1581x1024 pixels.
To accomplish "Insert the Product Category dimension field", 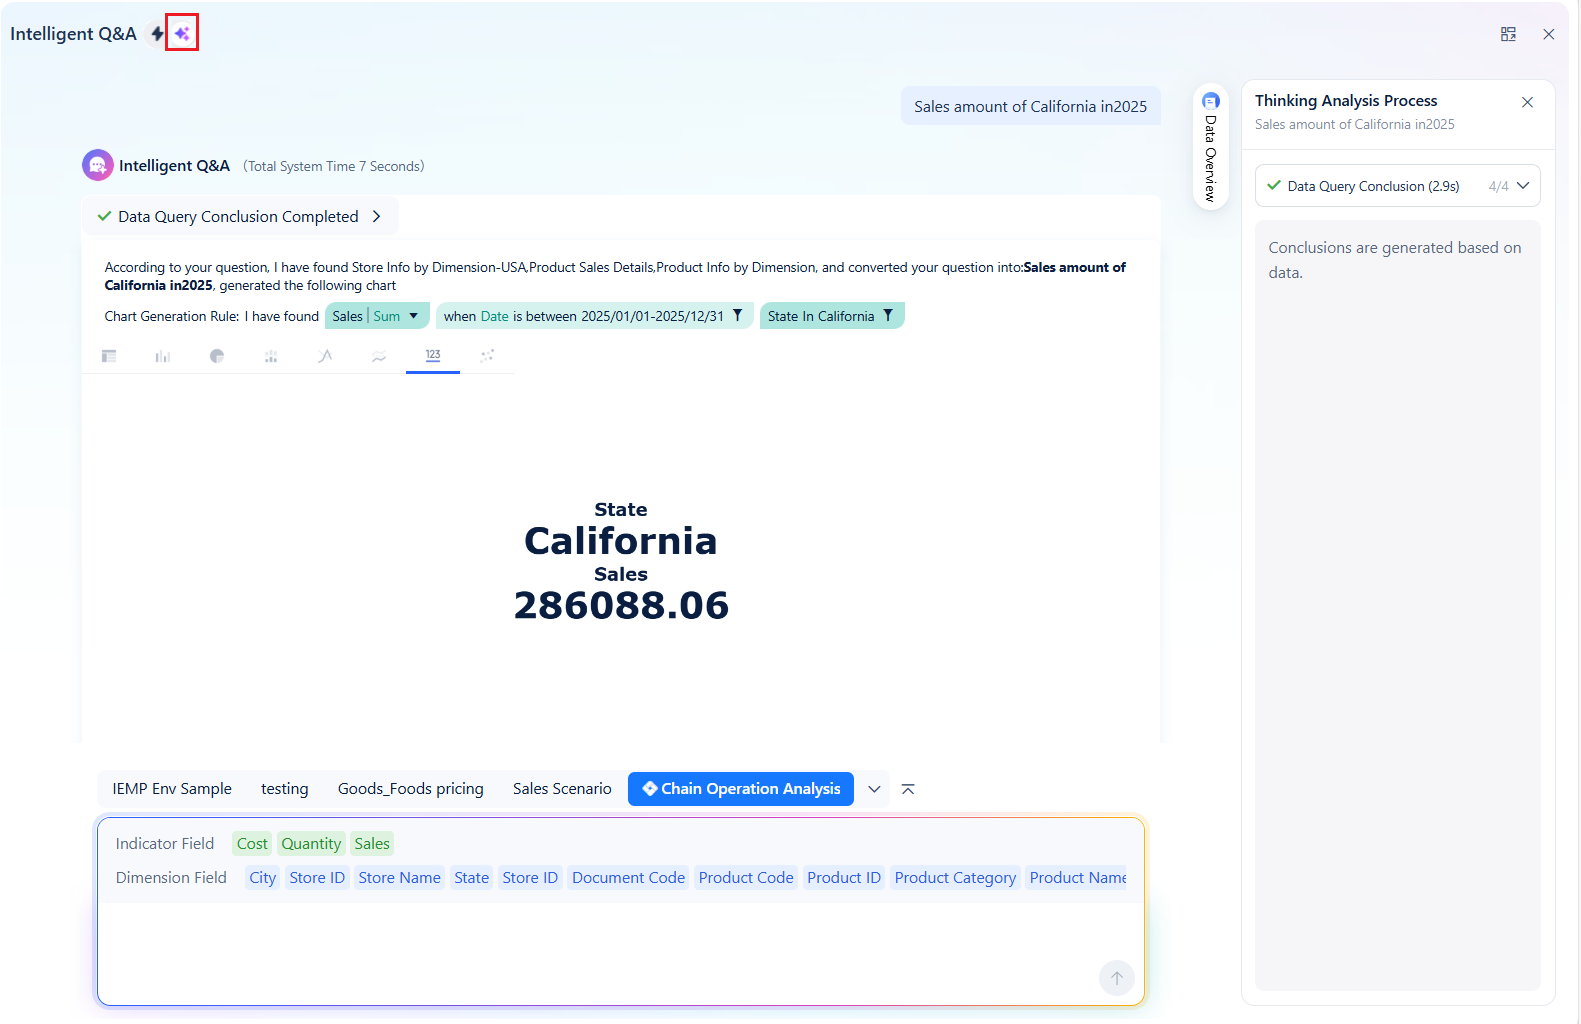I will point(955,878).
